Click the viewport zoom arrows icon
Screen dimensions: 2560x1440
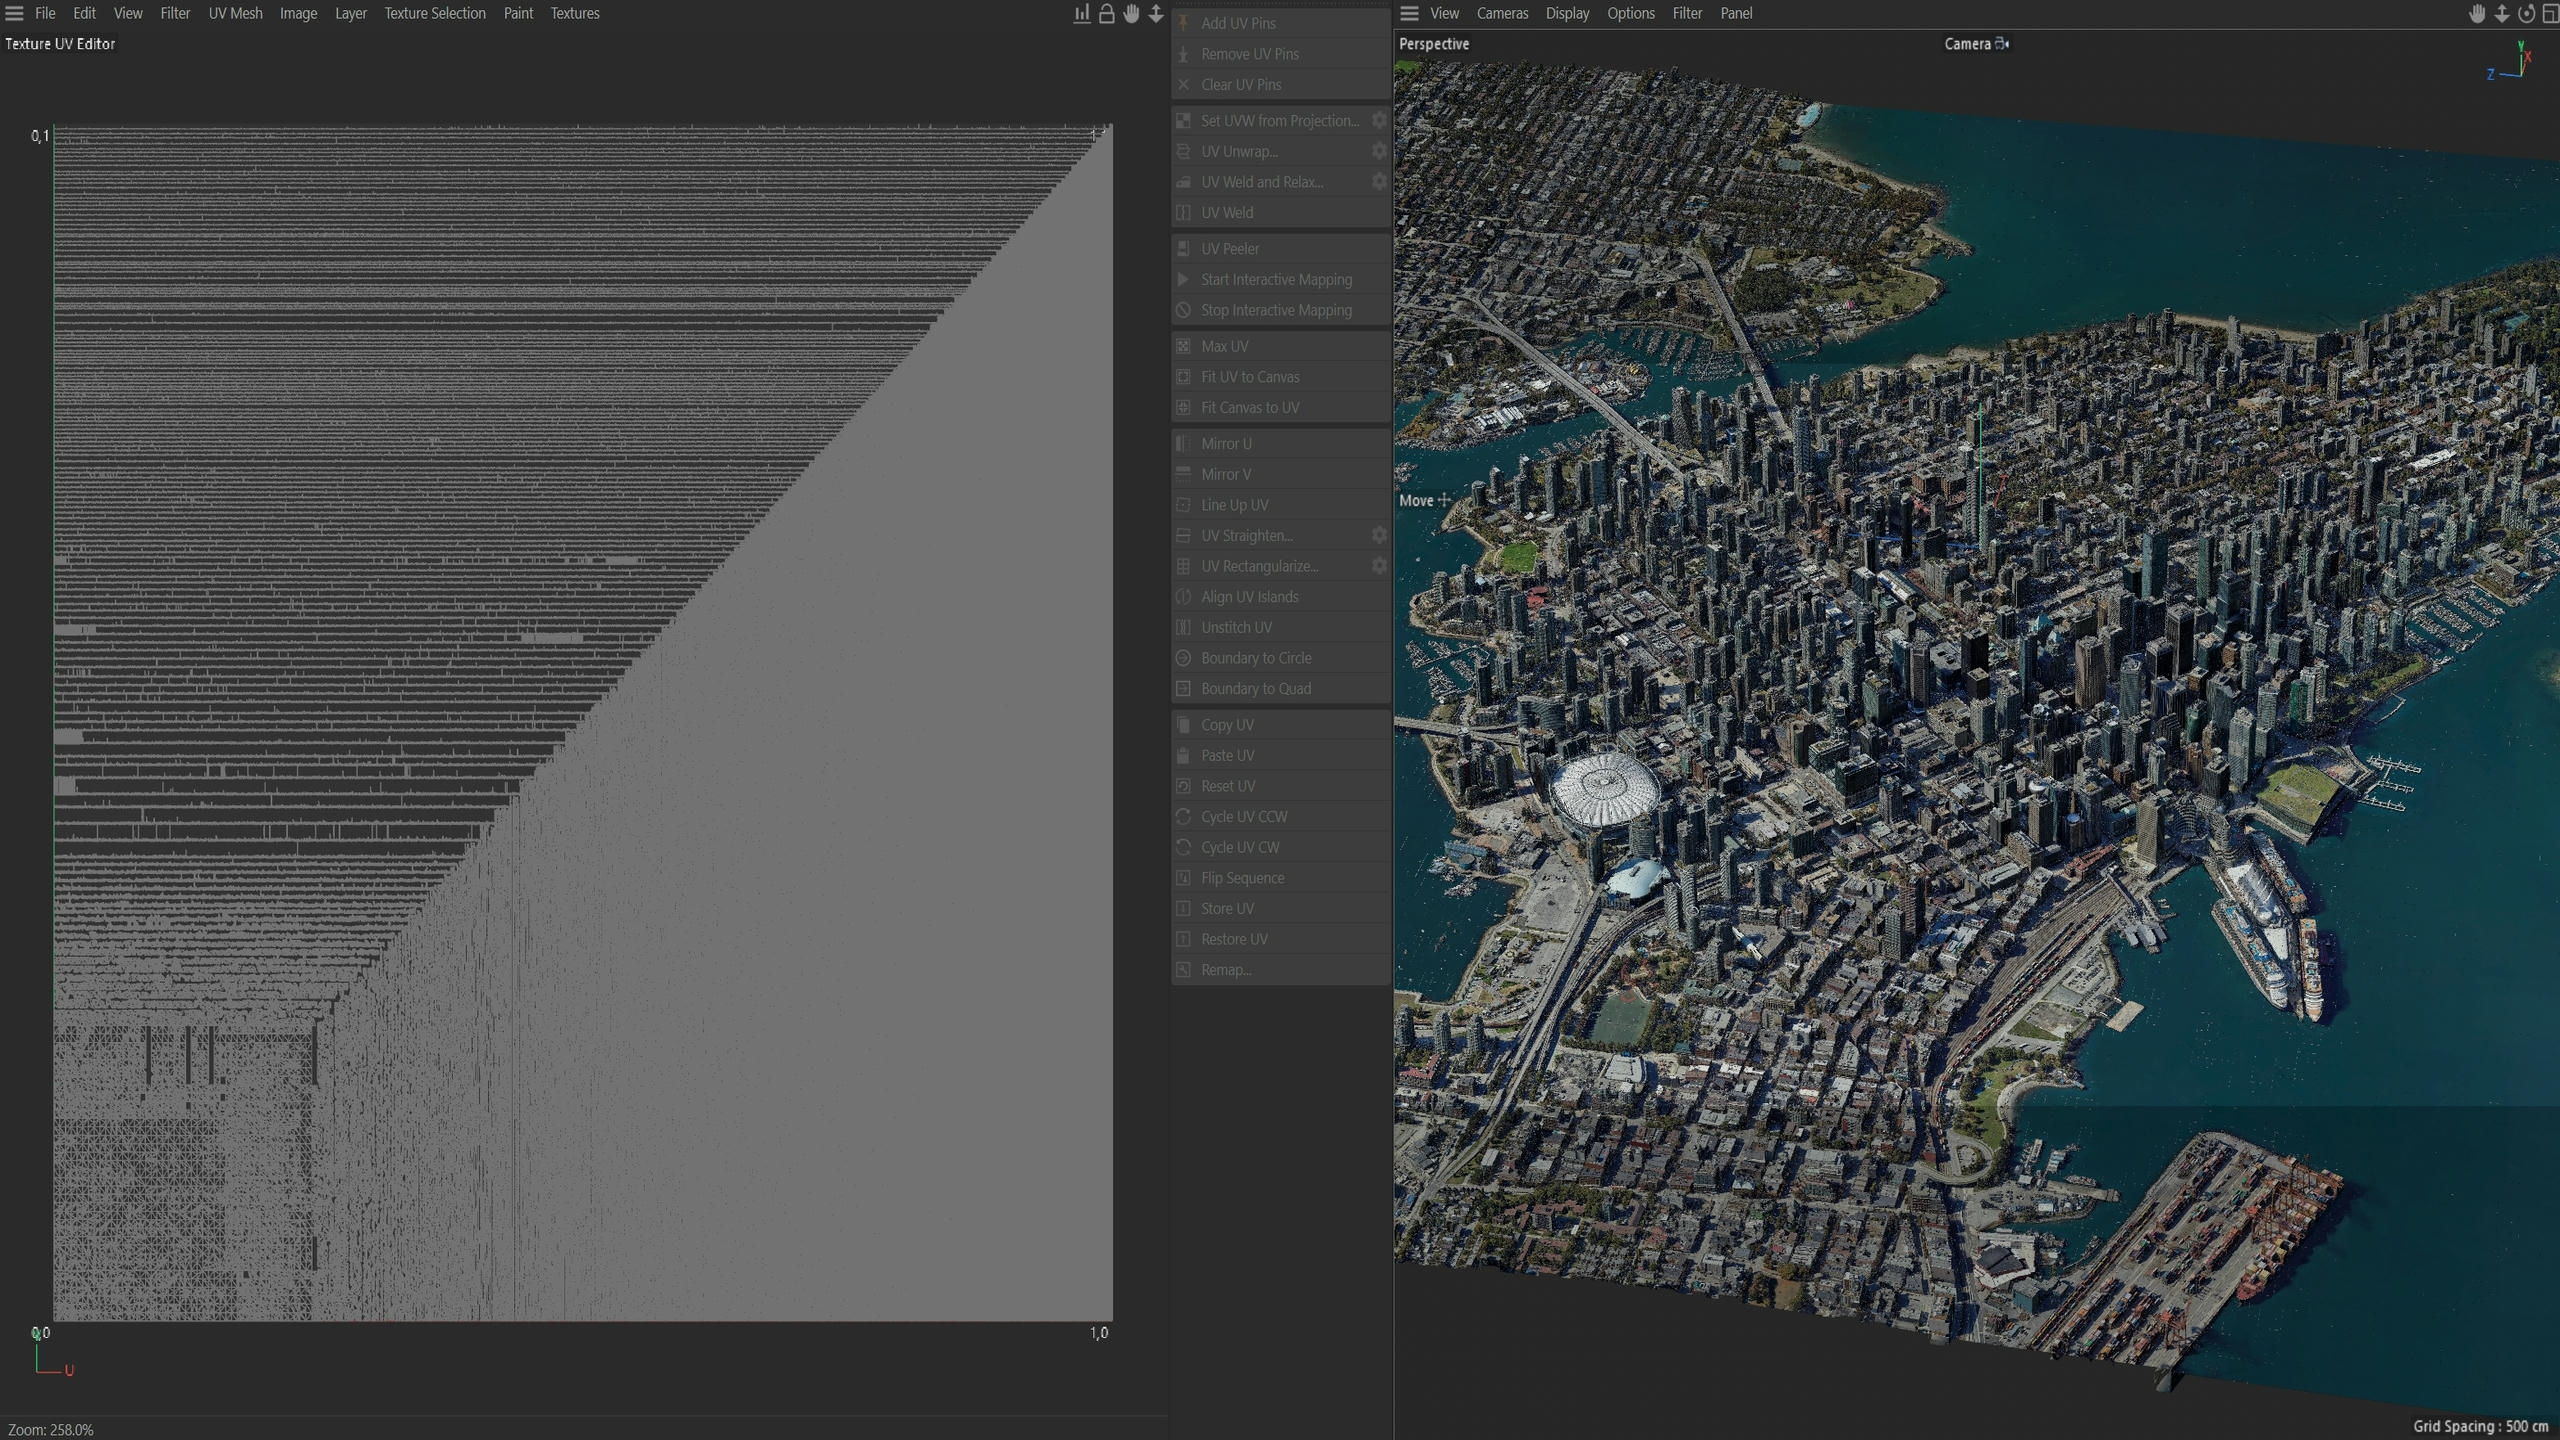click(x=2502, y=13)
